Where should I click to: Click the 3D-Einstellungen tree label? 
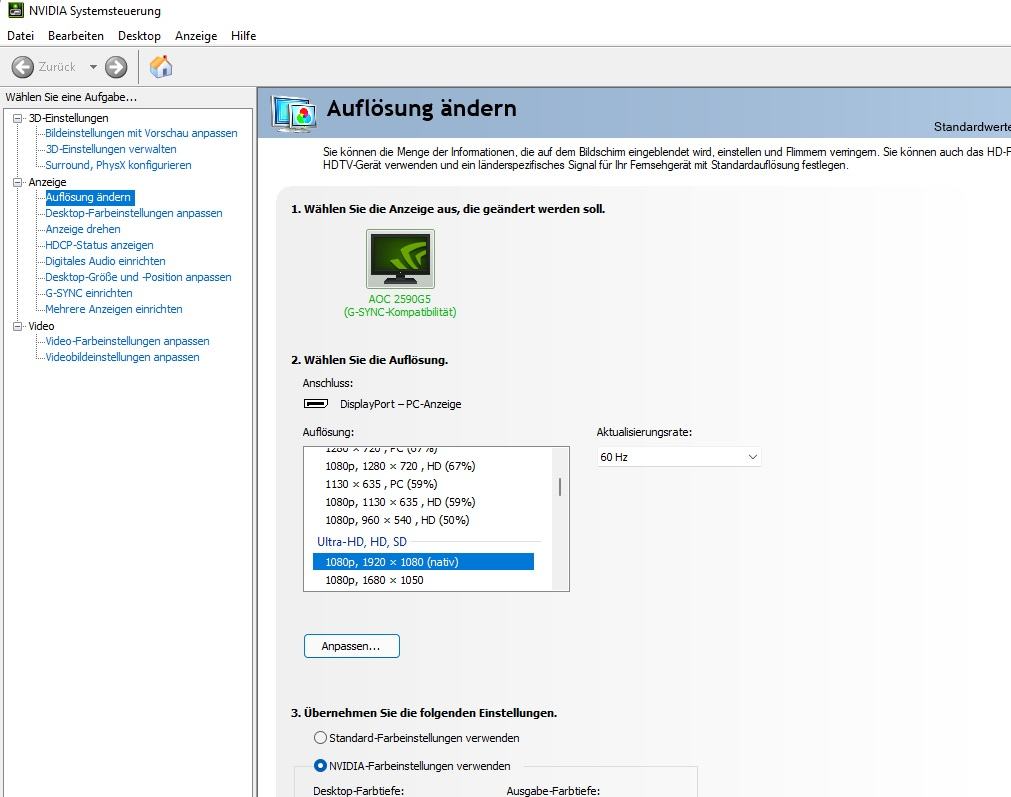[x=68, y=118]
